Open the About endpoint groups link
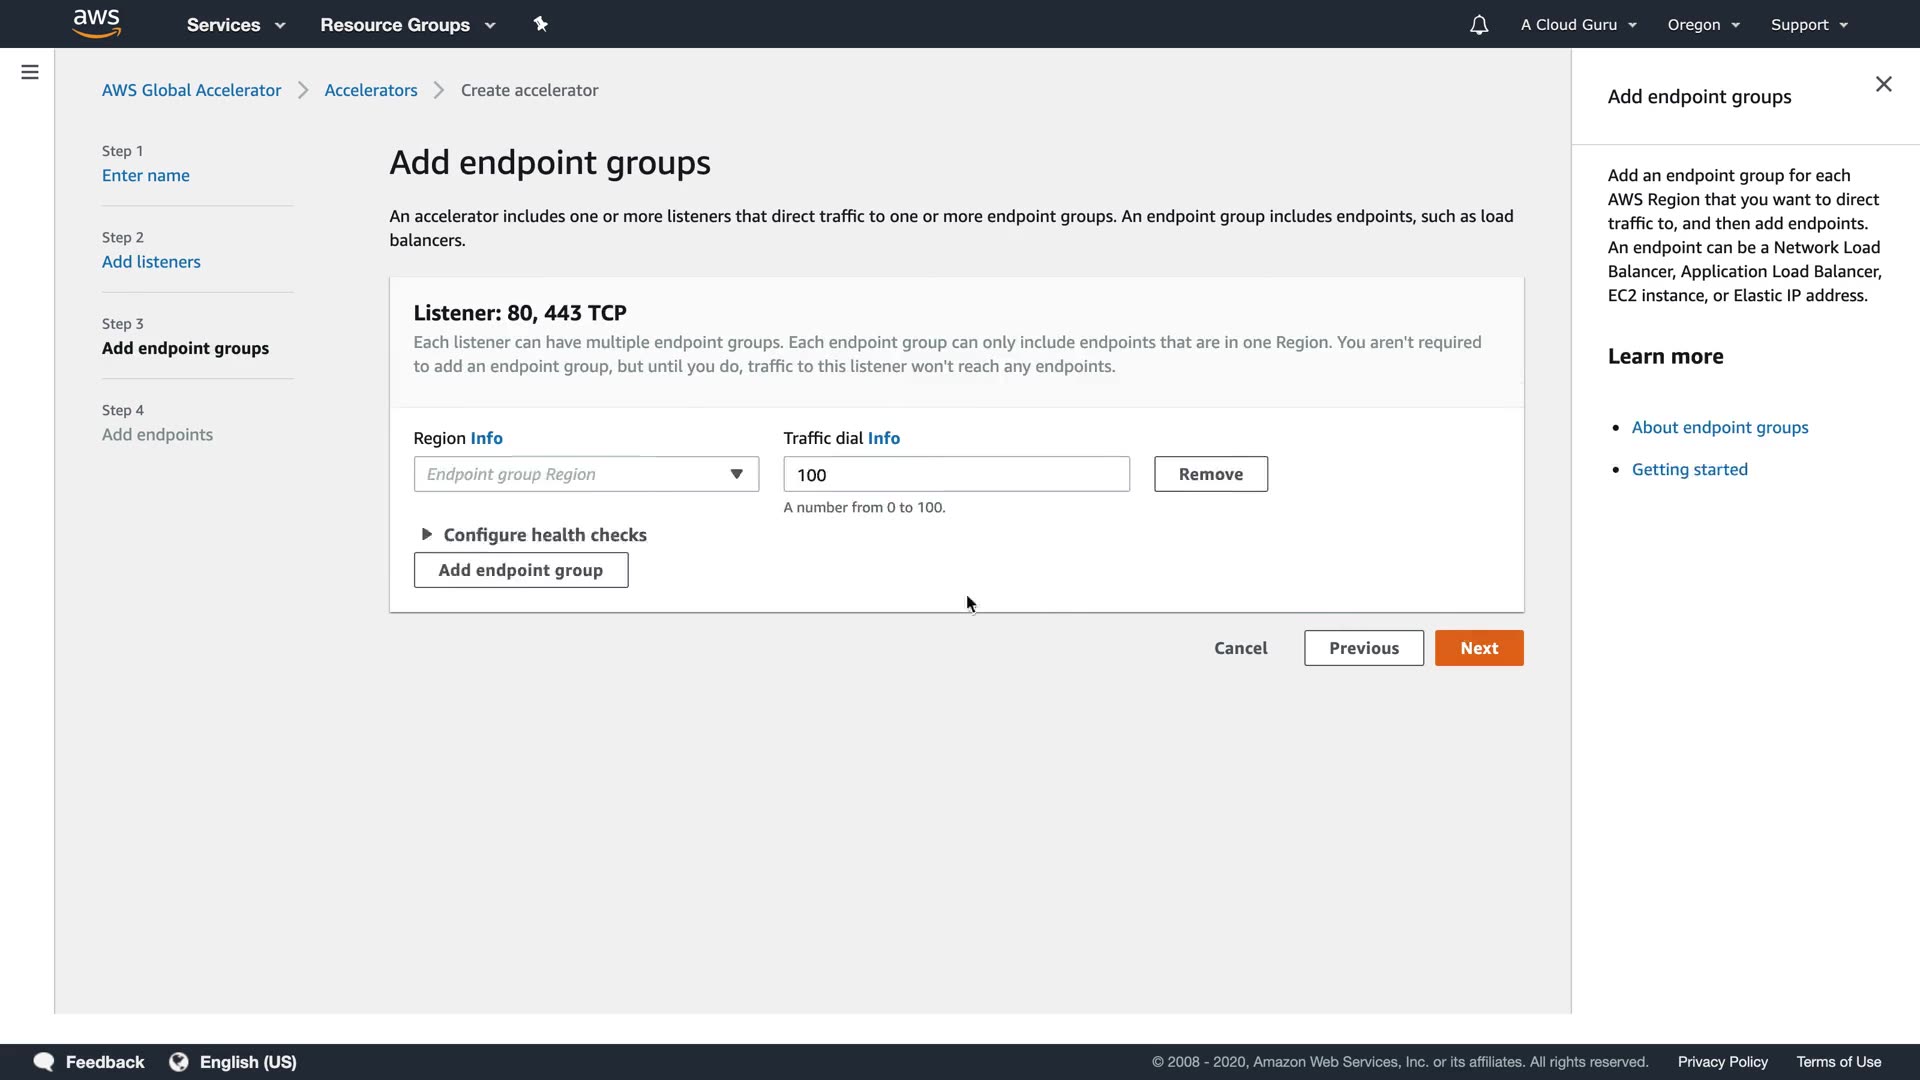This screenshot has width=1920, height=1080. tap(1719, 427)
